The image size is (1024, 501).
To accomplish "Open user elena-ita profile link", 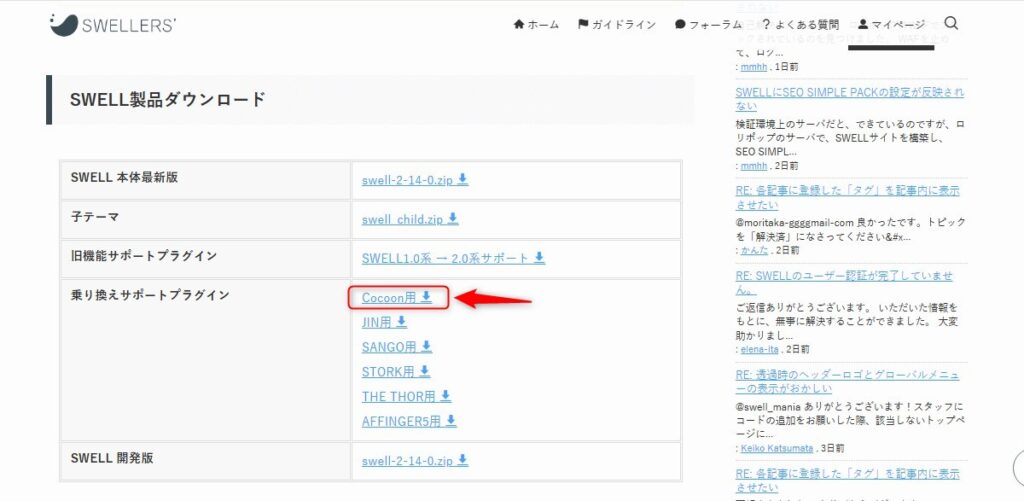I will [760, 349].
